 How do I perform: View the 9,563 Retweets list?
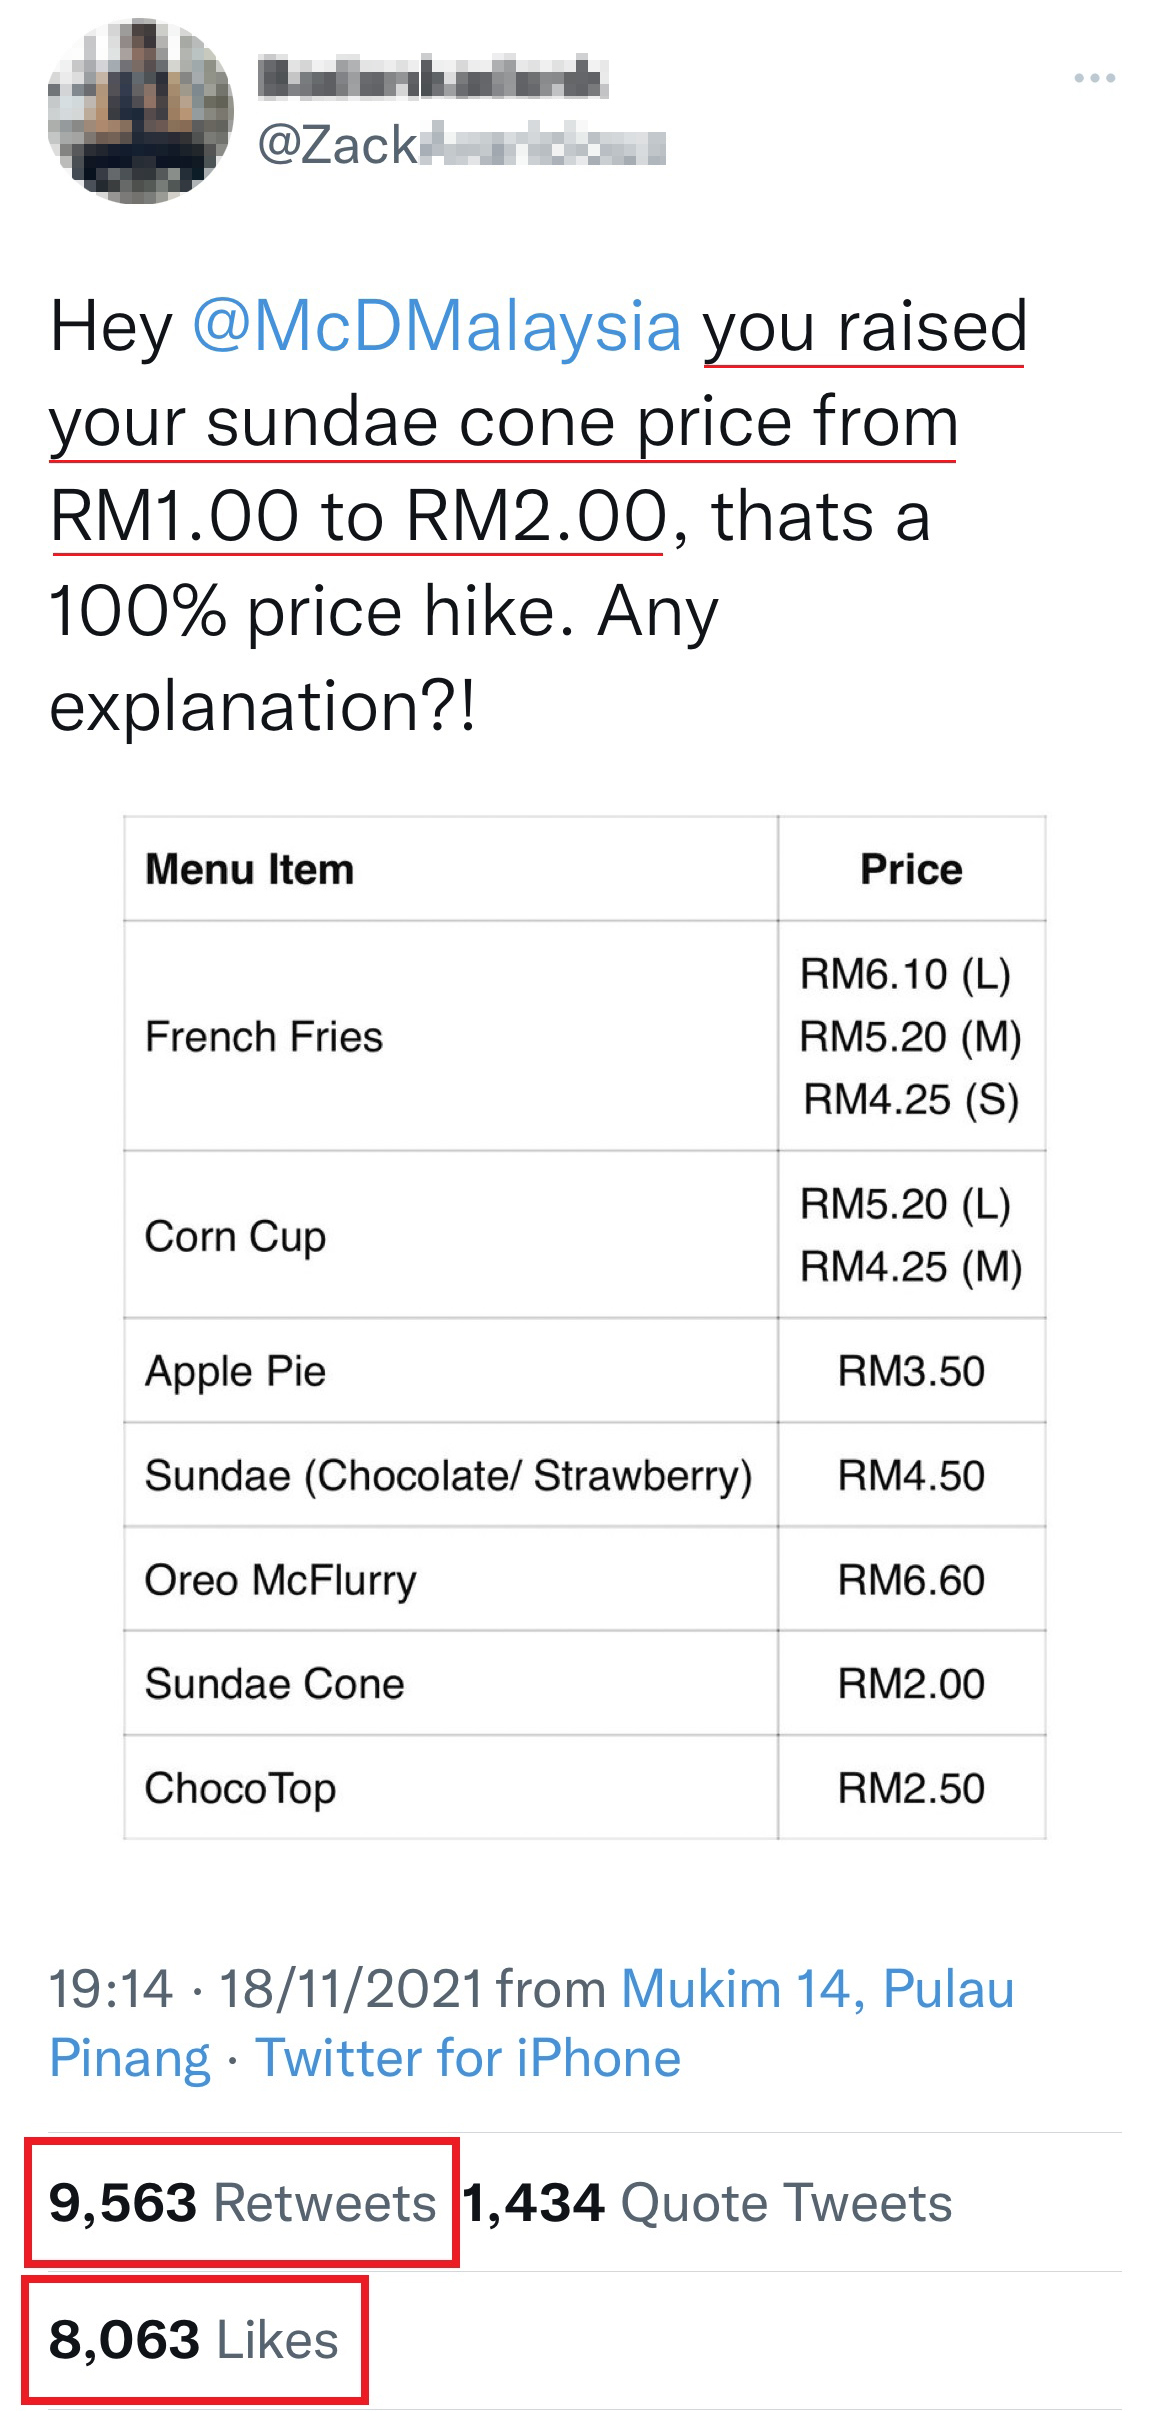click(242, 2202)
